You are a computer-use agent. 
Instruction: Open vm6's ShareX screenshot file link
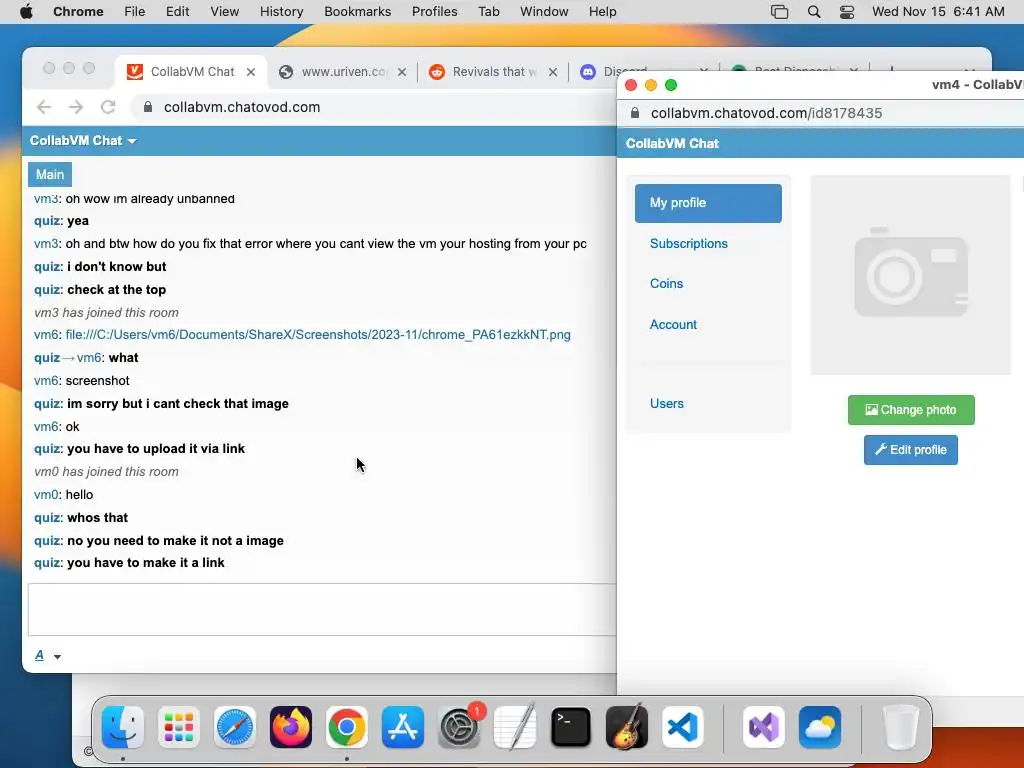[x=318, y=335]
